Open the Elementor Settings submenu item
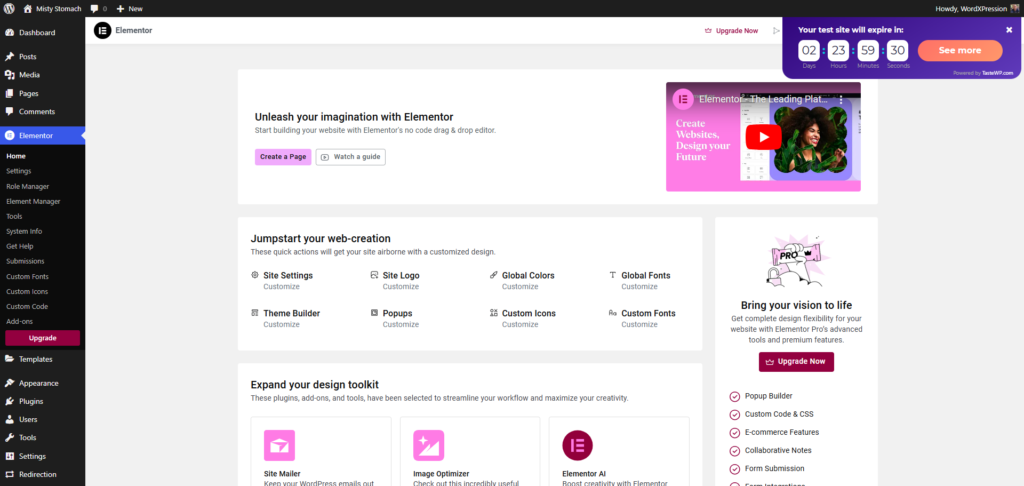 pyautogui.click(x=18, y=171)
